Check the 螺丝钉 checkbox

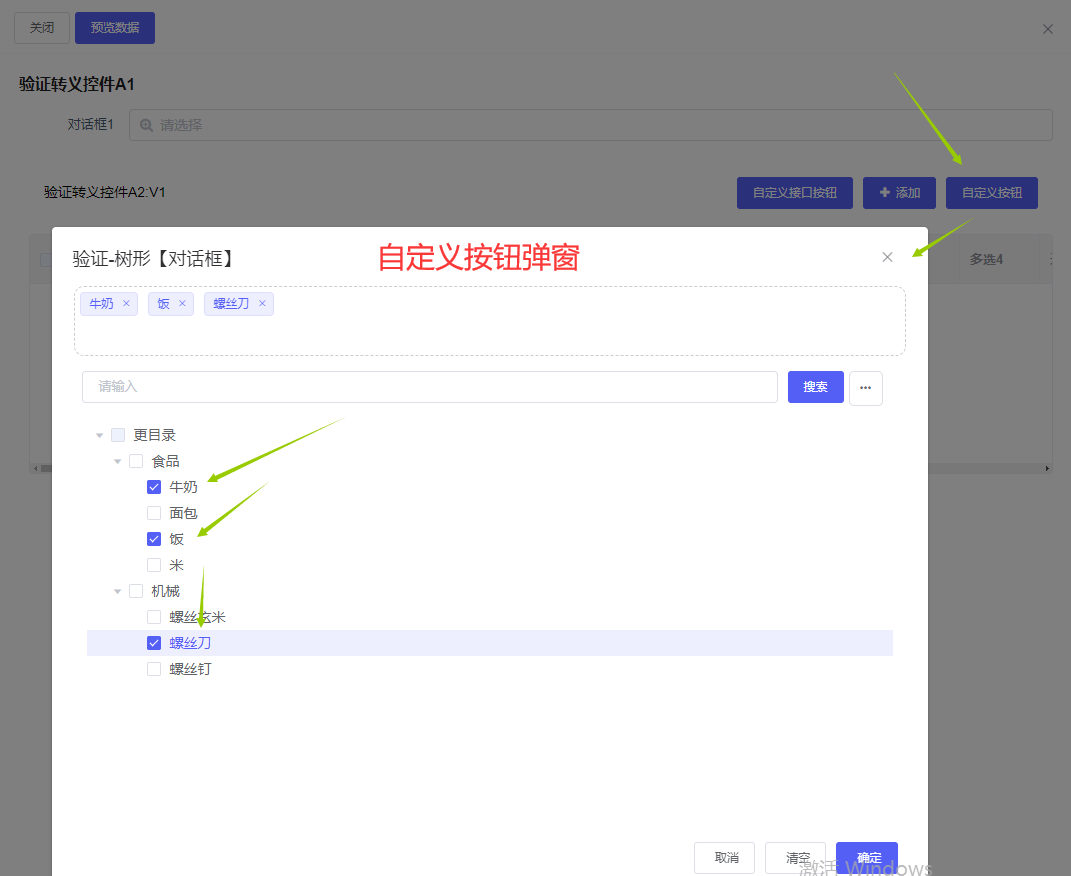point(154,669)
